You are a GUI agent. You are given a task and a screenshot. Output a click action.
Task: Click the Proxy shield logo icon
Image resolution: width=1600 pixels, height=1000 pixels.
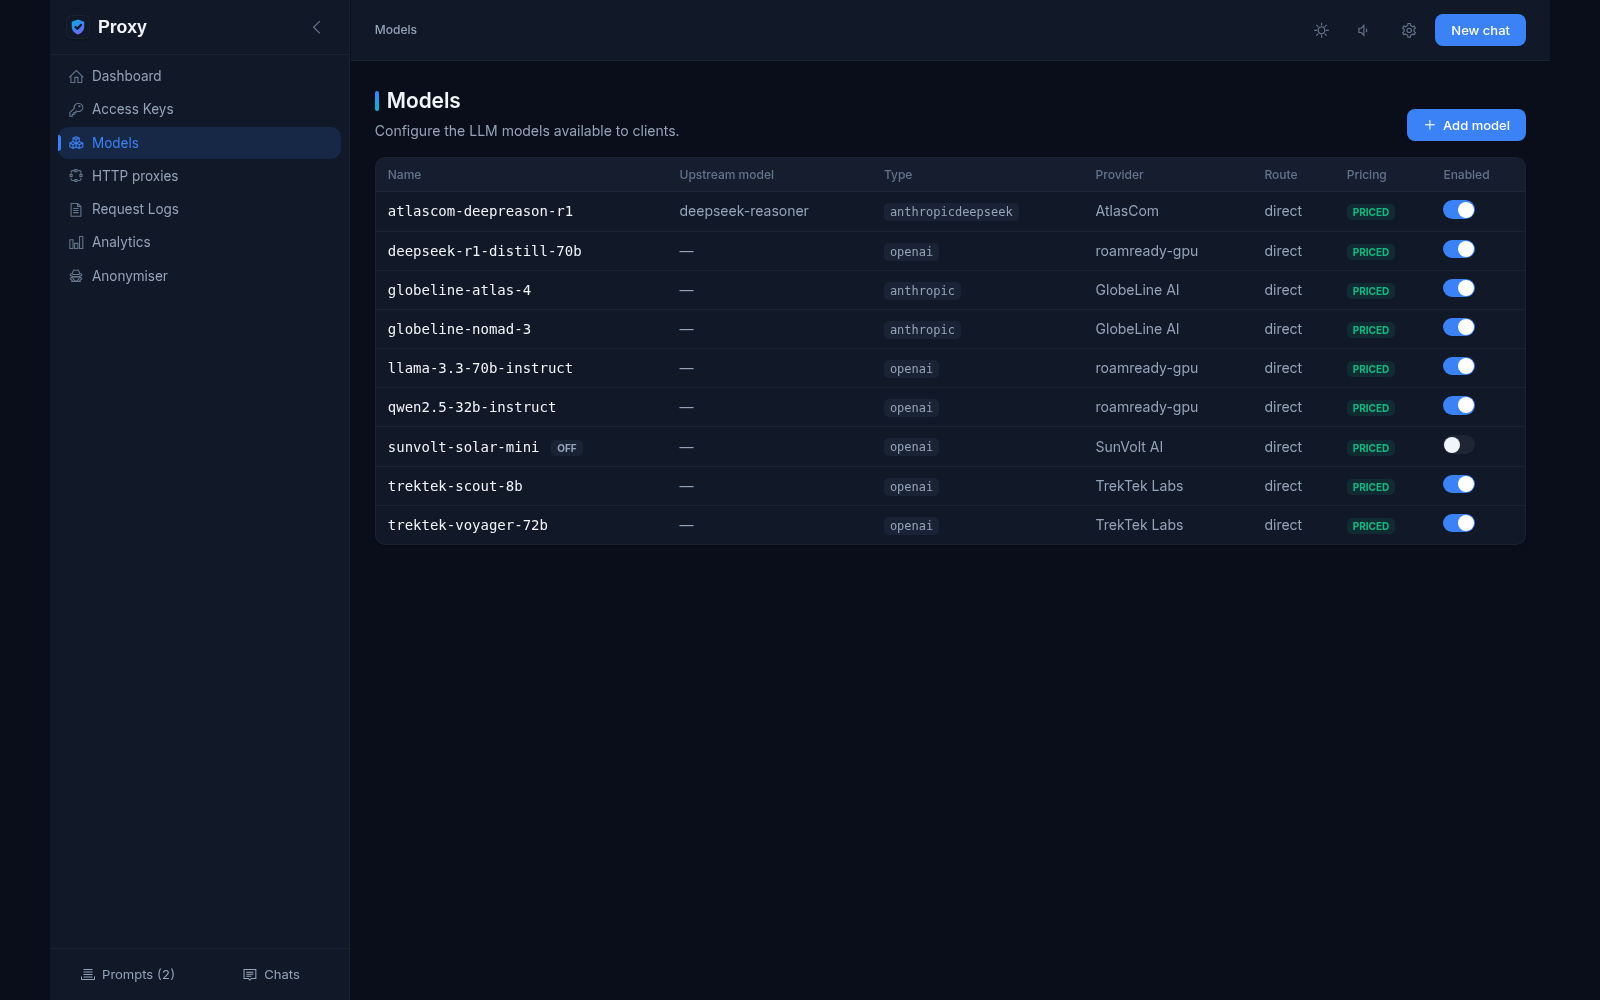78,27
